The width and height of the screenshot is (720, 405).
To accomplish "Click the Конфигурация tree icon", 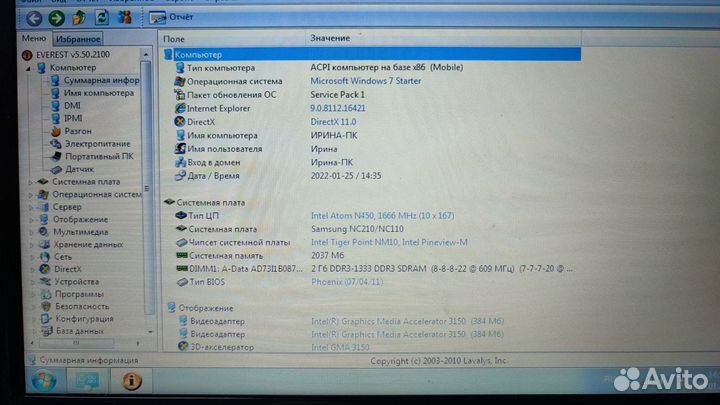I will 46,319.
